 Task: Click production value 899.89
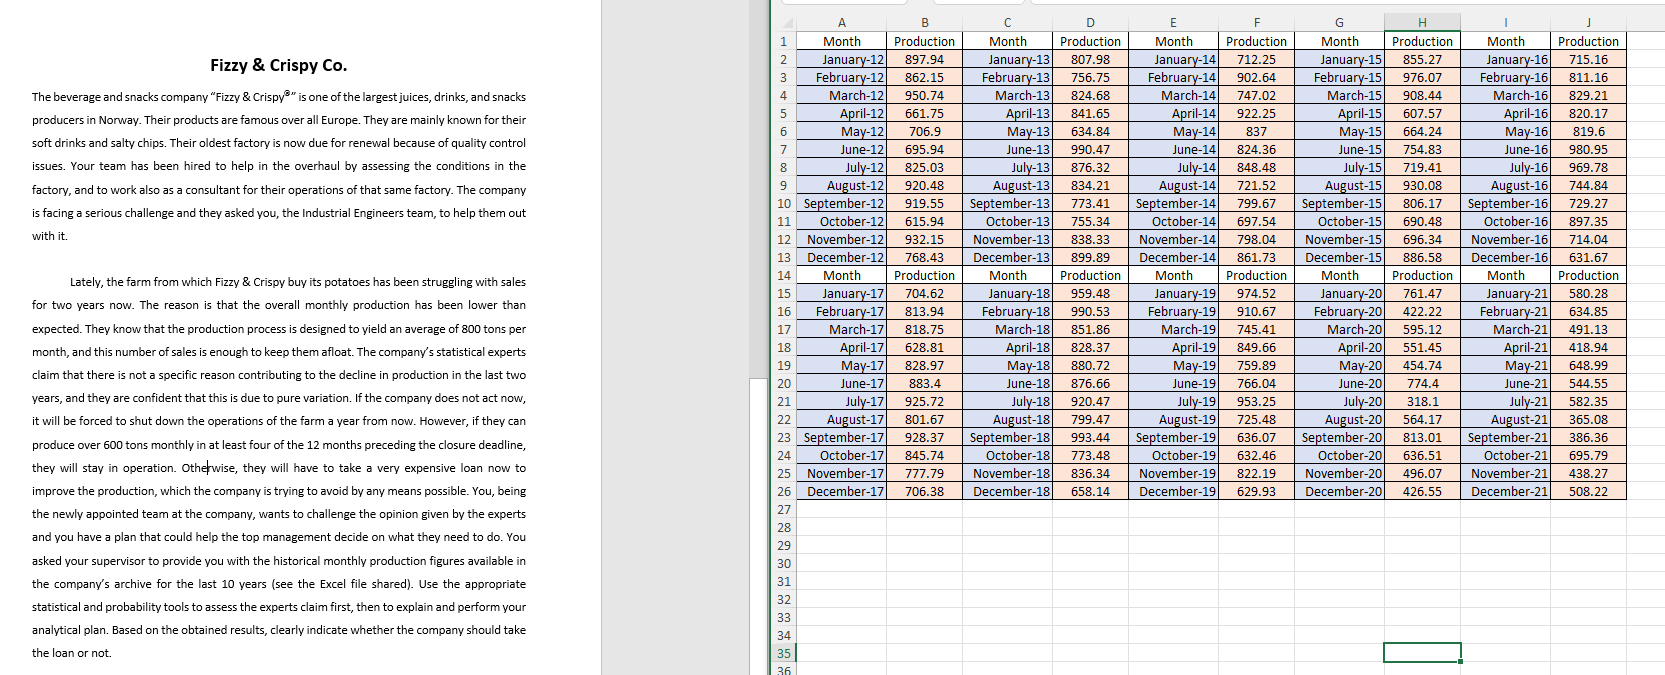click(1090, 257)
